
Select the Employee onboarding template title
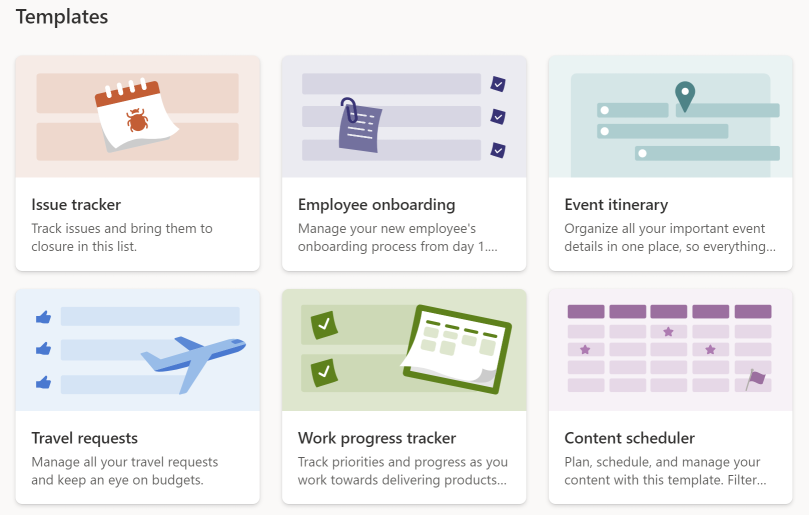376,205
